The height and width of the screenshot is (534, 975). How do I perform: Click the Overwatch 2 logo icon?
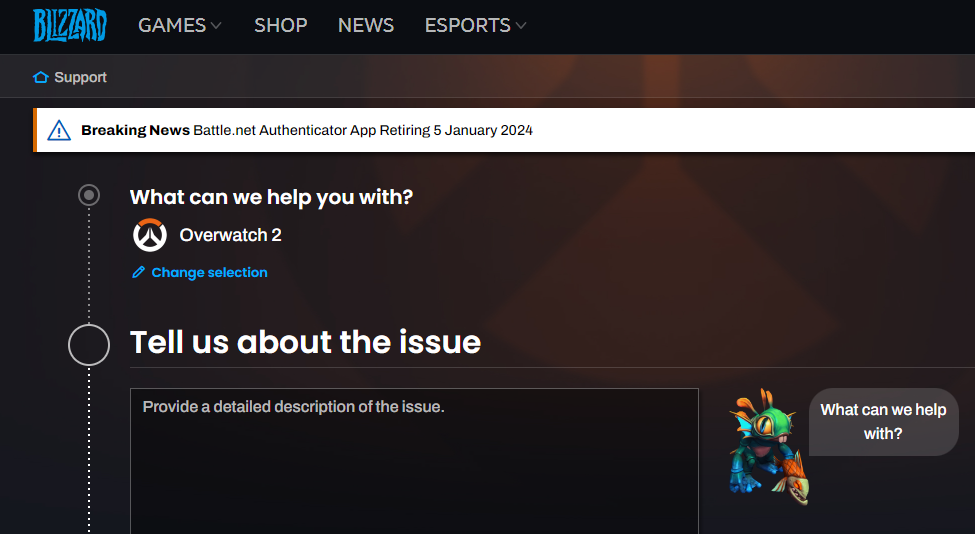pos(150,235)
